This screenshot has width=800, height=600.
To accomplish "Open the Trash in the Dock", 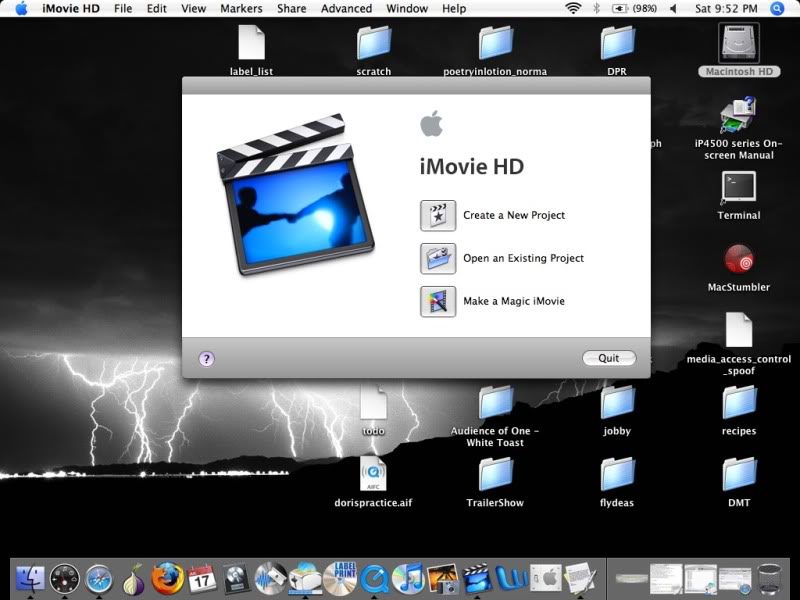I will point(769,579).
